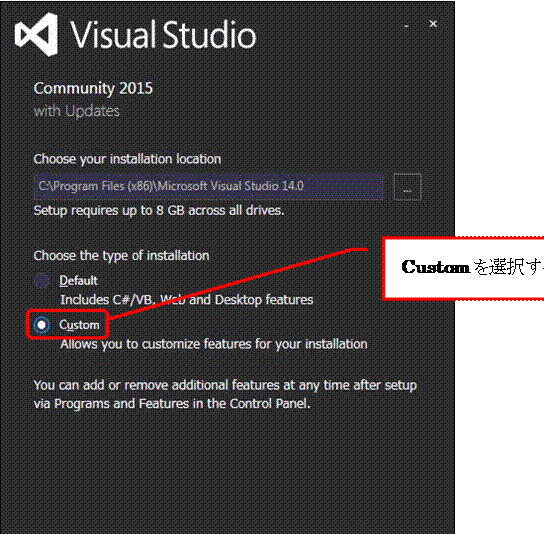This screenshot has height=534, width=544.
Task: Select the Default installation radio button
Action: [x=42, y=281]
